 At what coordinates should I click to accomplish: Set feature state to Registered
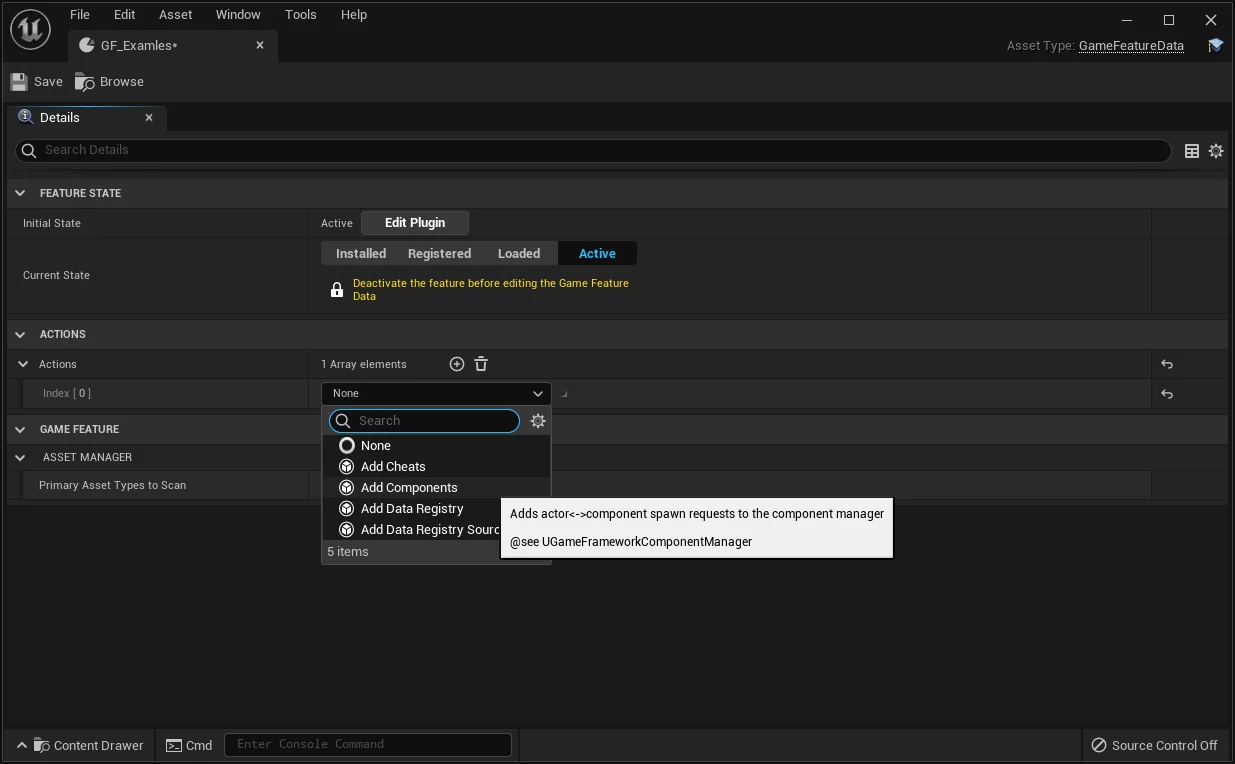[439, 254]
